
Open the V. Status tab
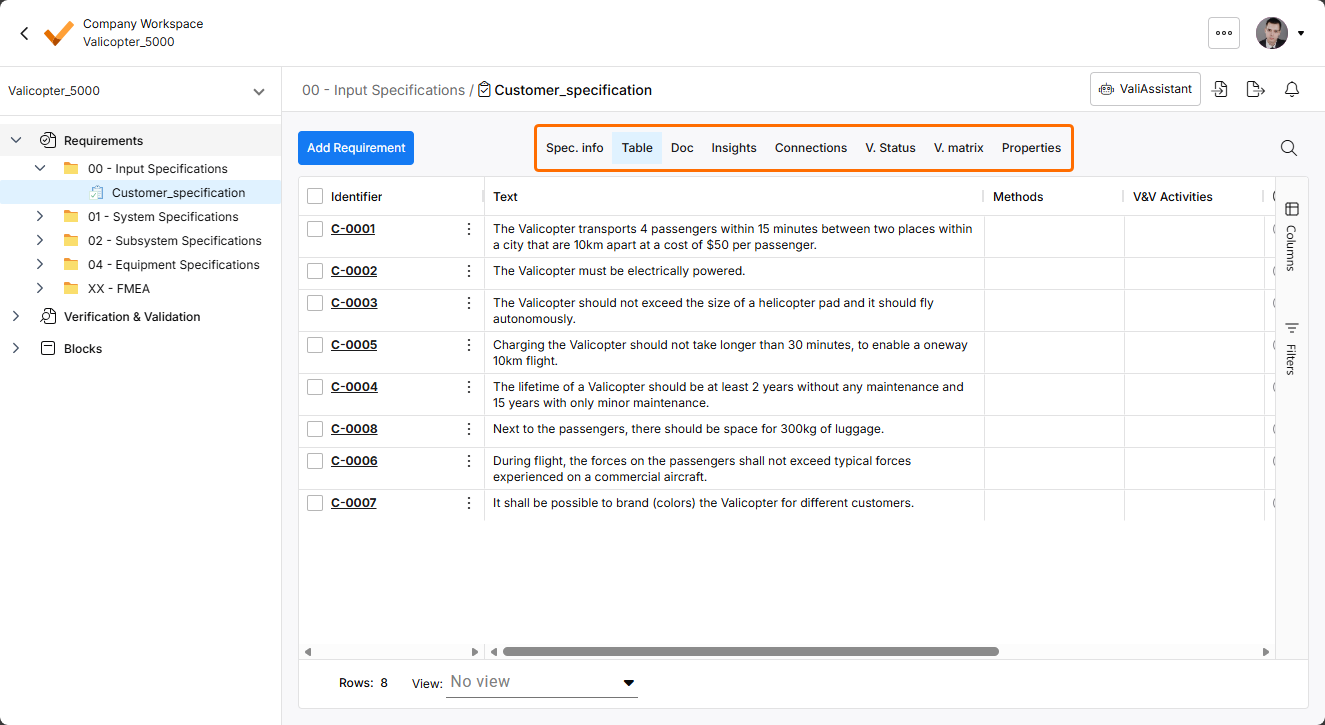[x=891, y=148]
